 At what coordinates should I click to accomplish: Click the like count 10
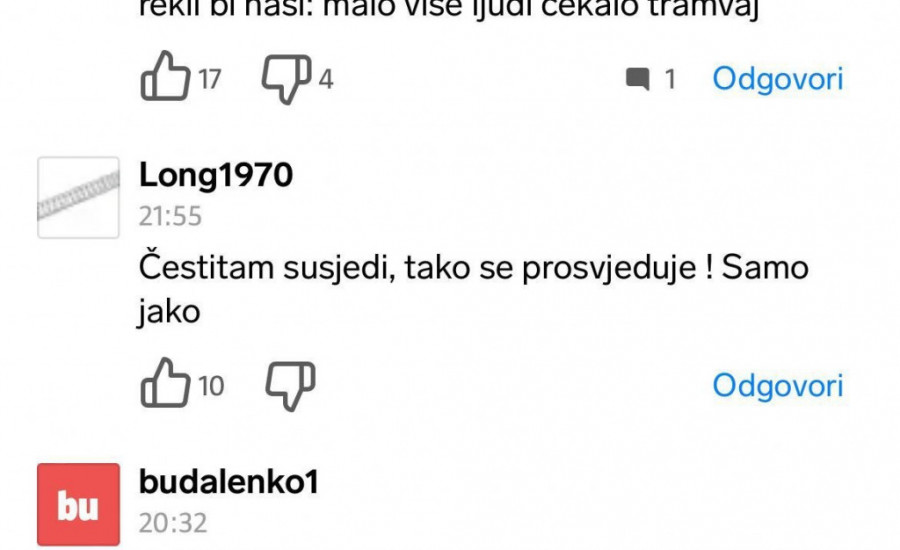coord(211,386)
